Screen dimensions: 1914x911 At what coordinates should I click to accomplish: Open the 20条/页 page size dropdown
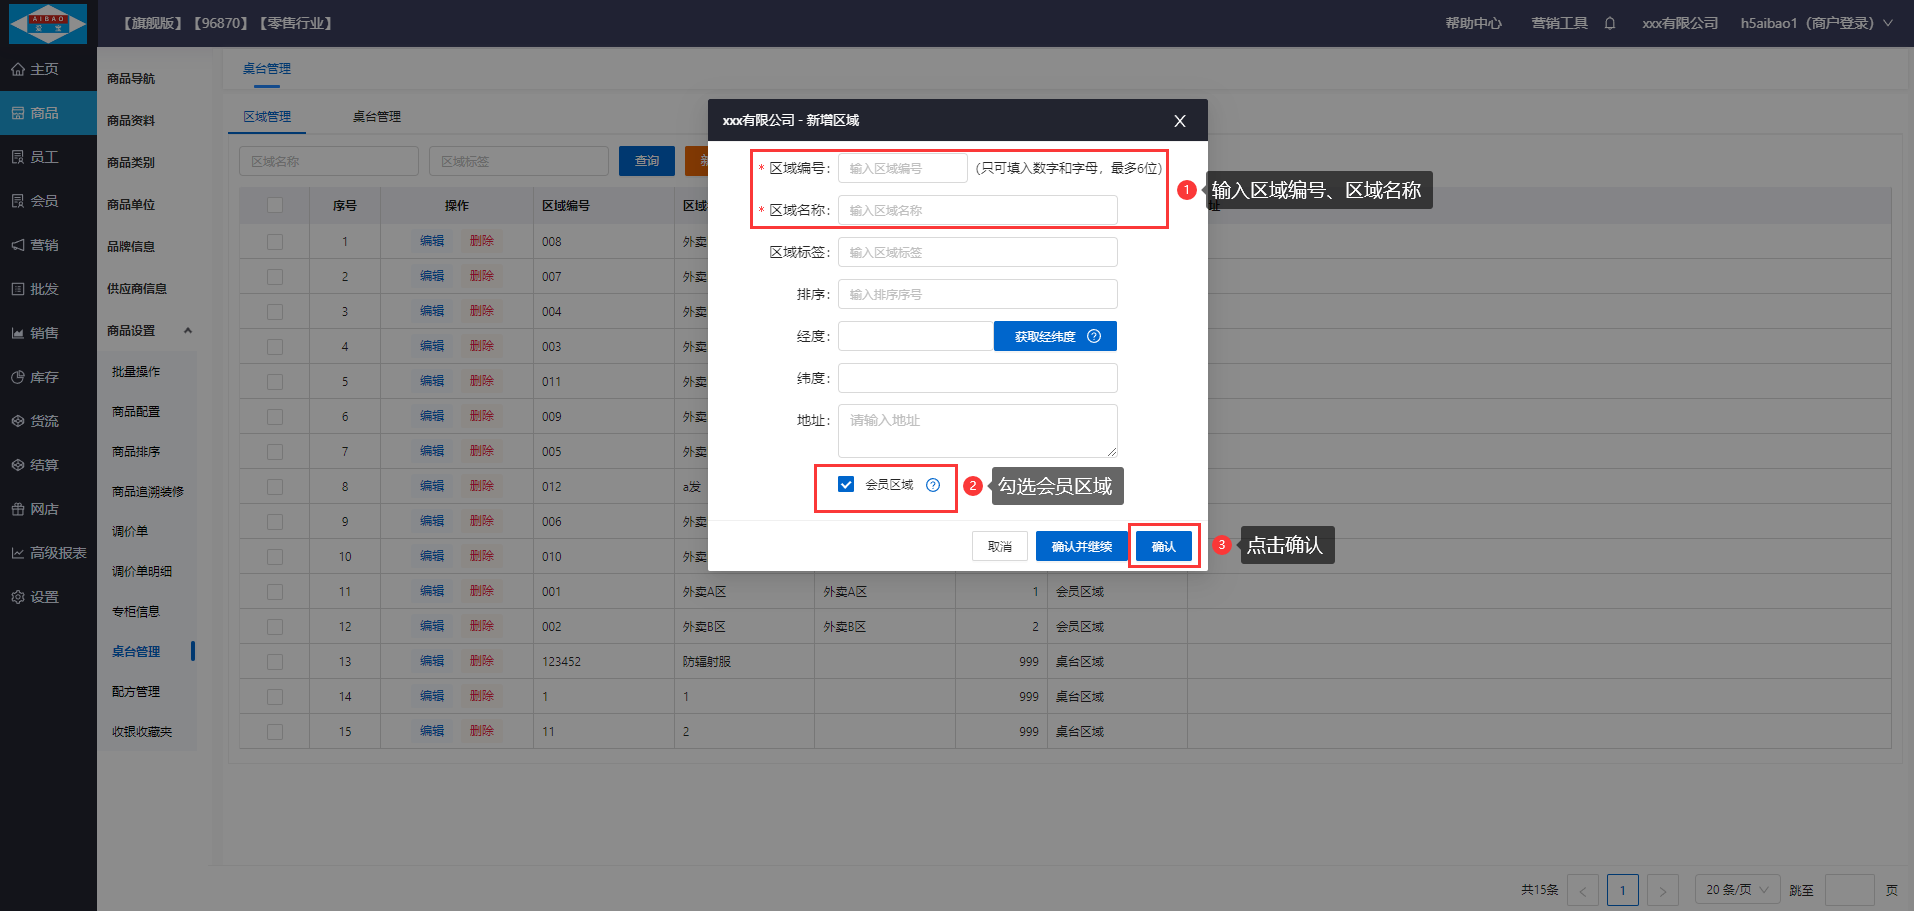coord(1737,889)
